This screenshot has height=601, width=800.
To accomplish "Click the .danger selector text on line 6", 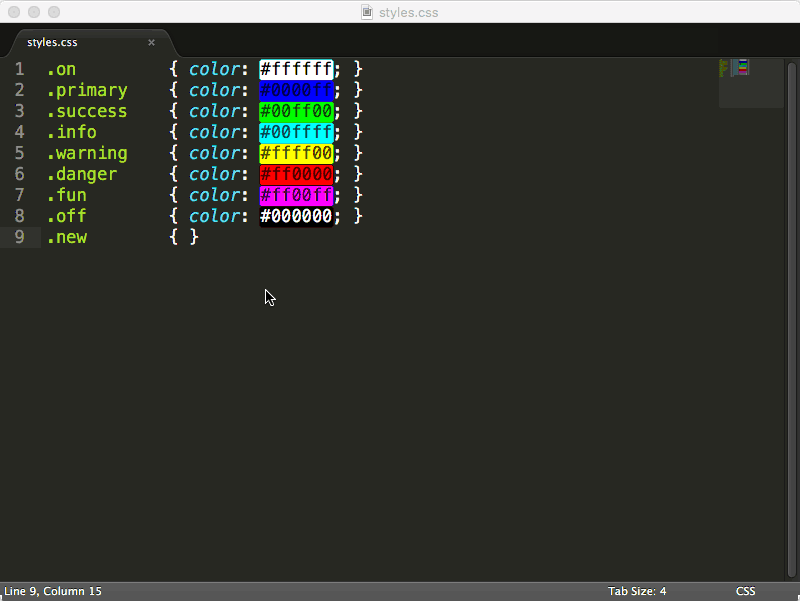I will coord(82,173).
